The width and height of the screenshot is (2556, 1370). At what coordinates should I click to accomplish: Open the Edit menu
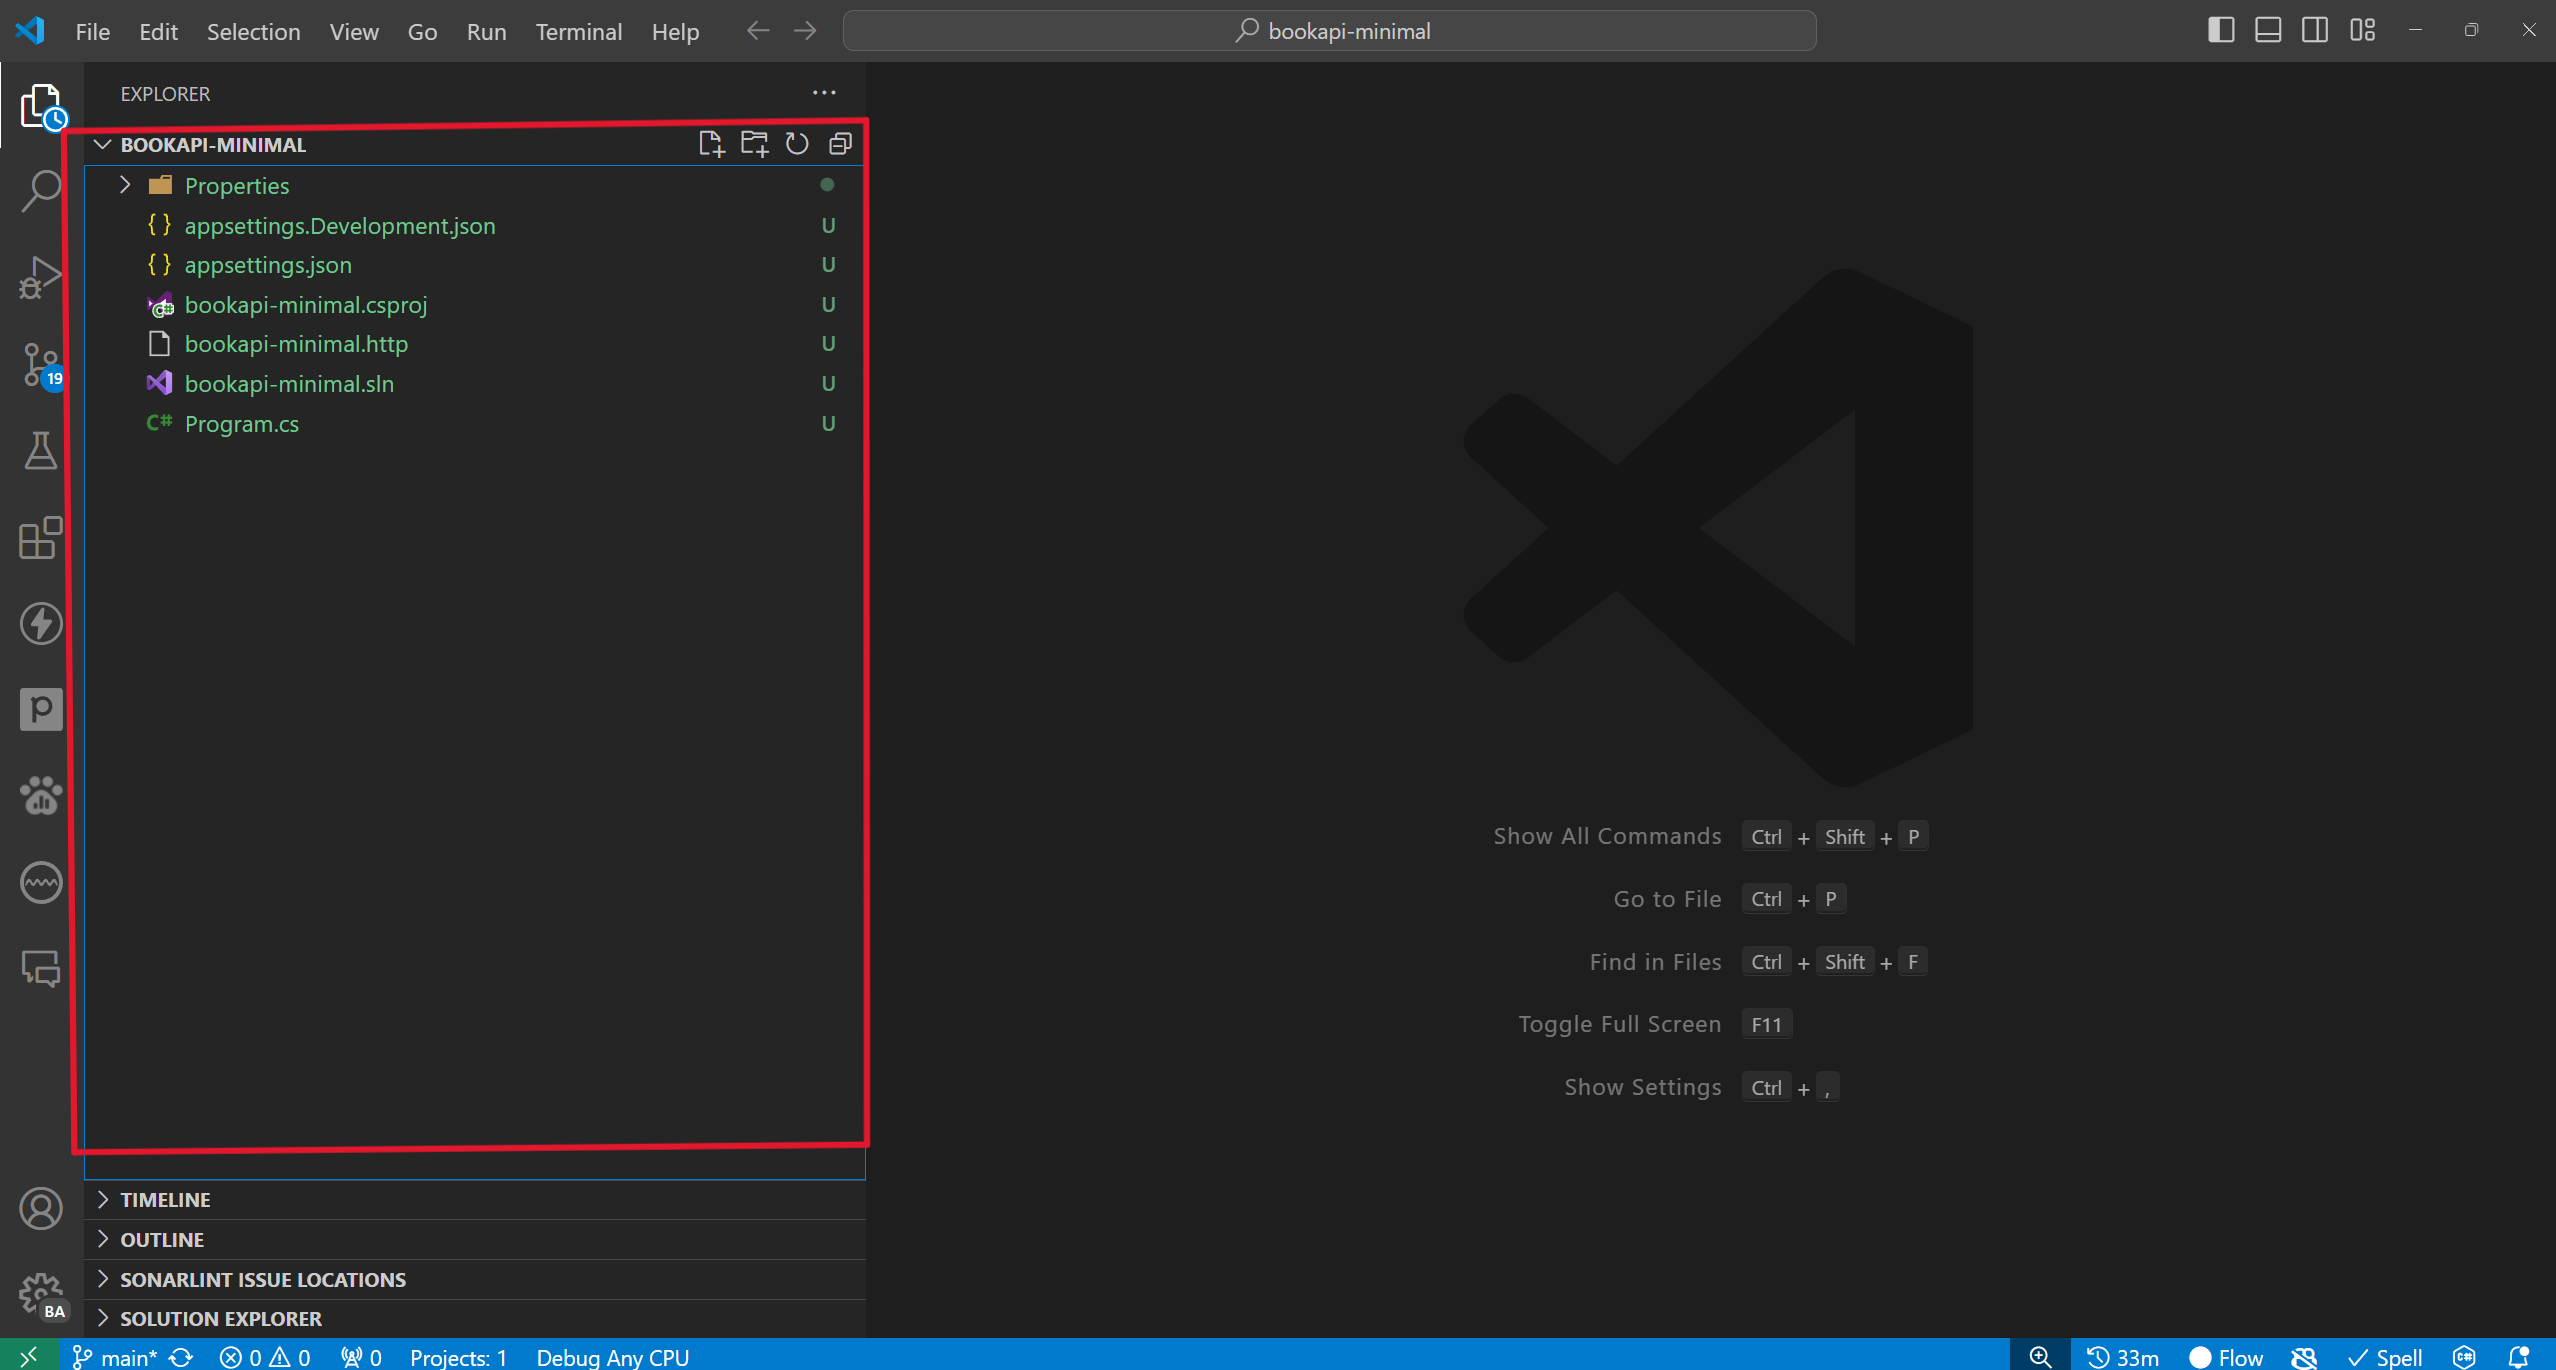click(x=158, y=31)
